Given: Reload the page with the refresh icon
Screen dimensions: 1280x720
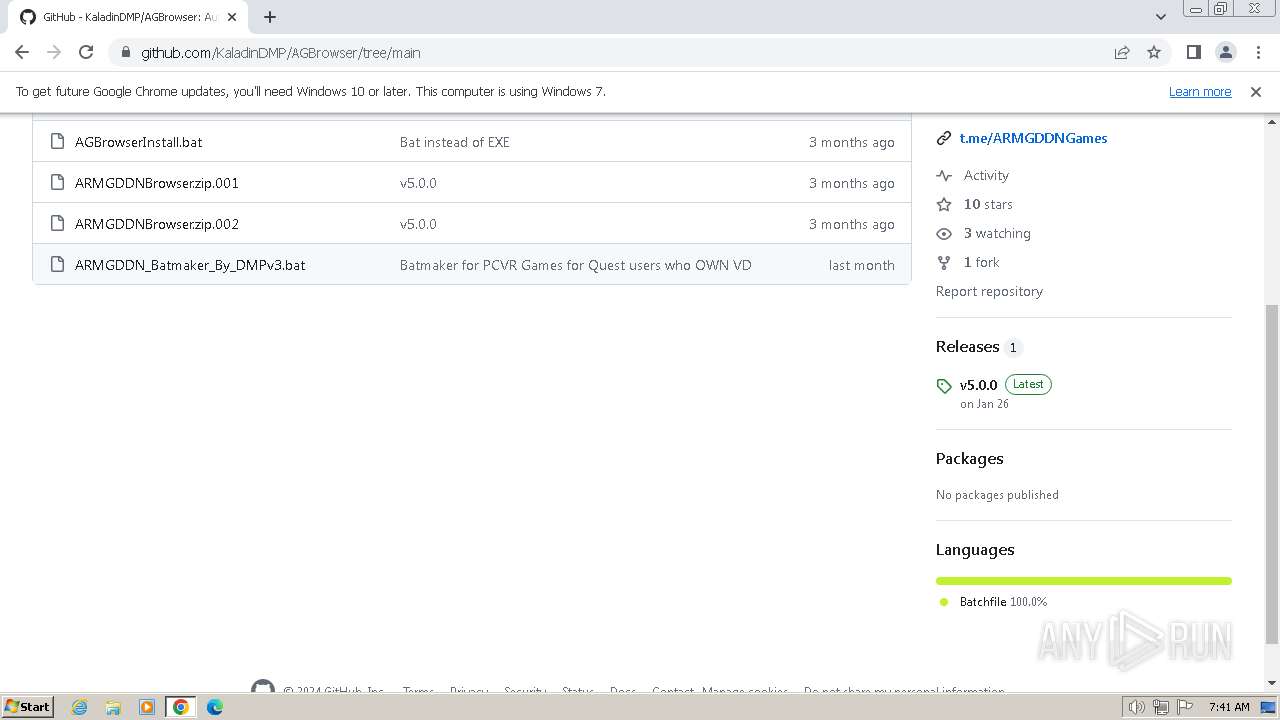Looking at the screenshot, I should (86, 52).
